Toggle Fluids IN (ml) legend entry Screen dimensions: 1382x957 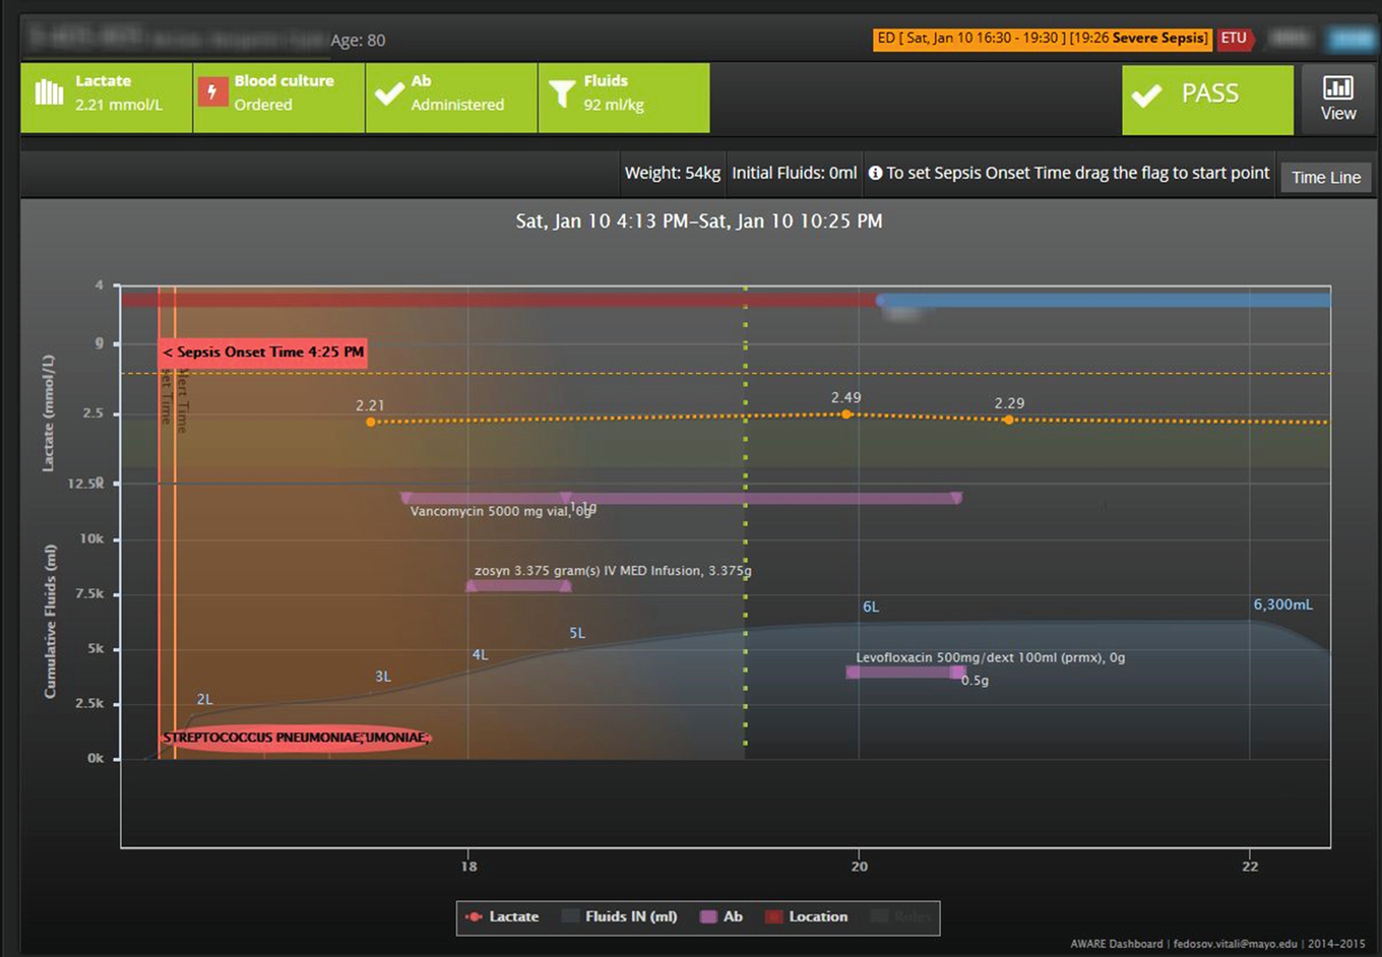[620, 916]
